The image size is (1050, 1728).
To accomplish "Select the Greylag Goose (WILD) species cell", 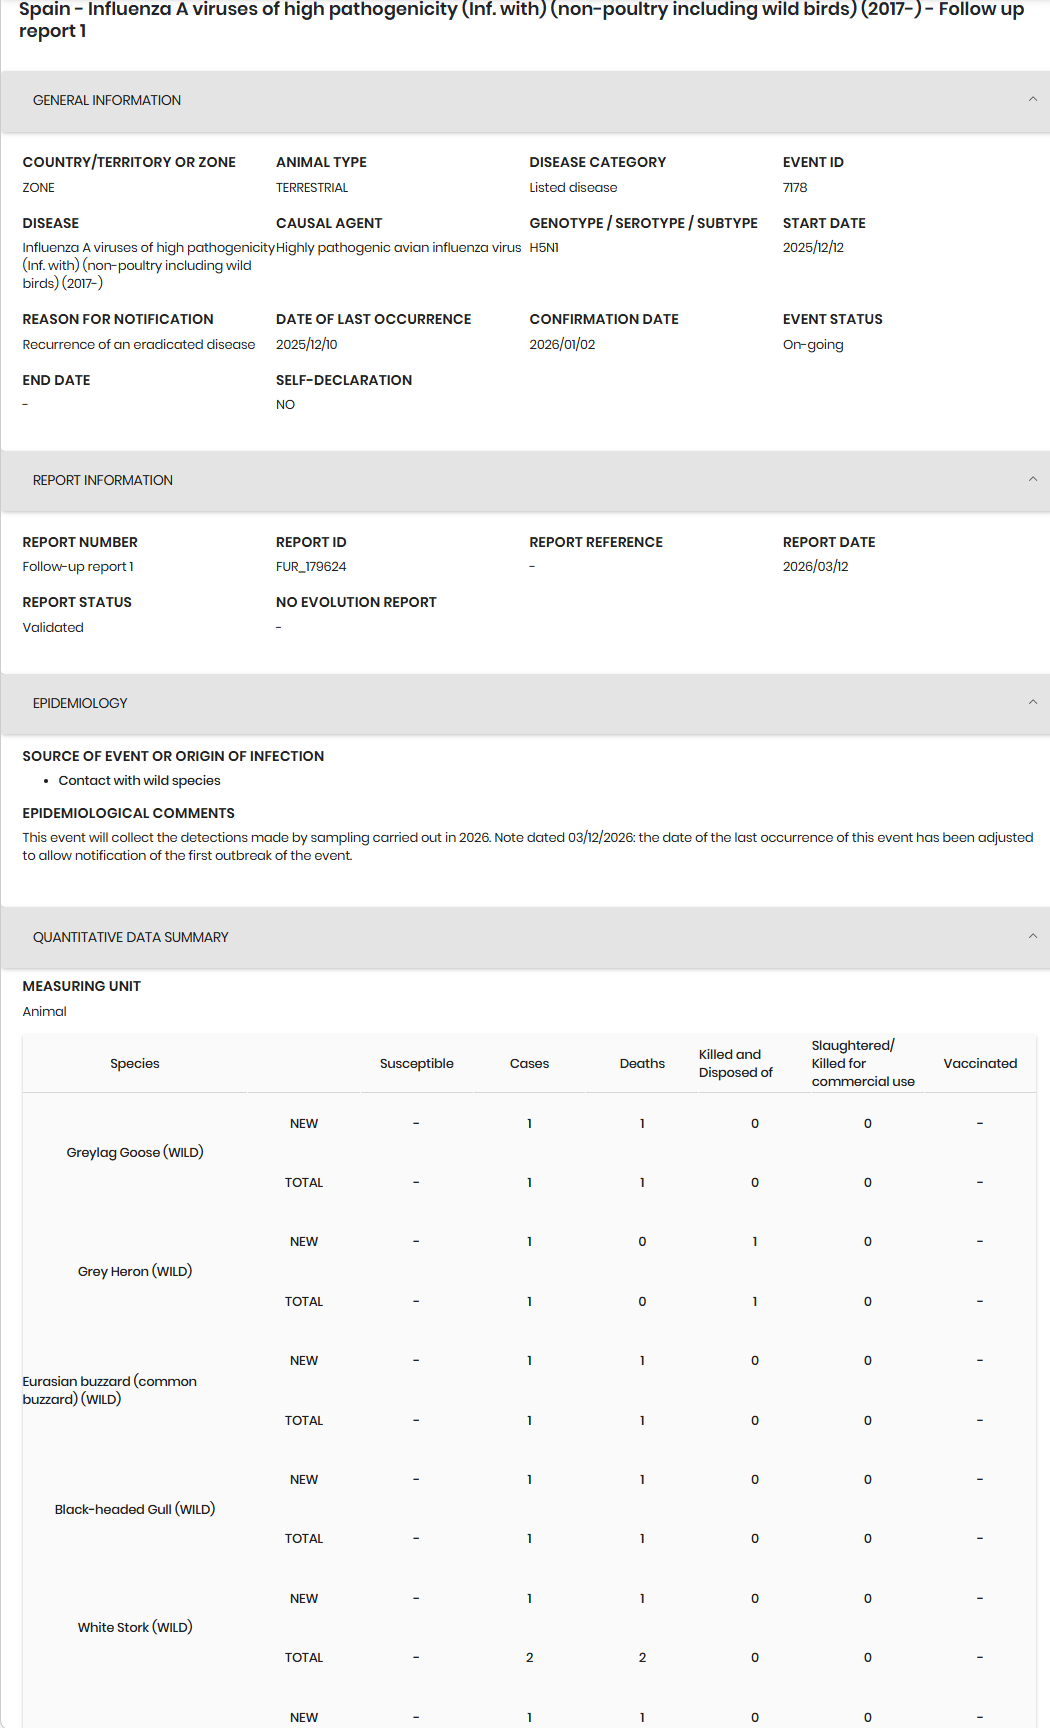I will 135,1153.
